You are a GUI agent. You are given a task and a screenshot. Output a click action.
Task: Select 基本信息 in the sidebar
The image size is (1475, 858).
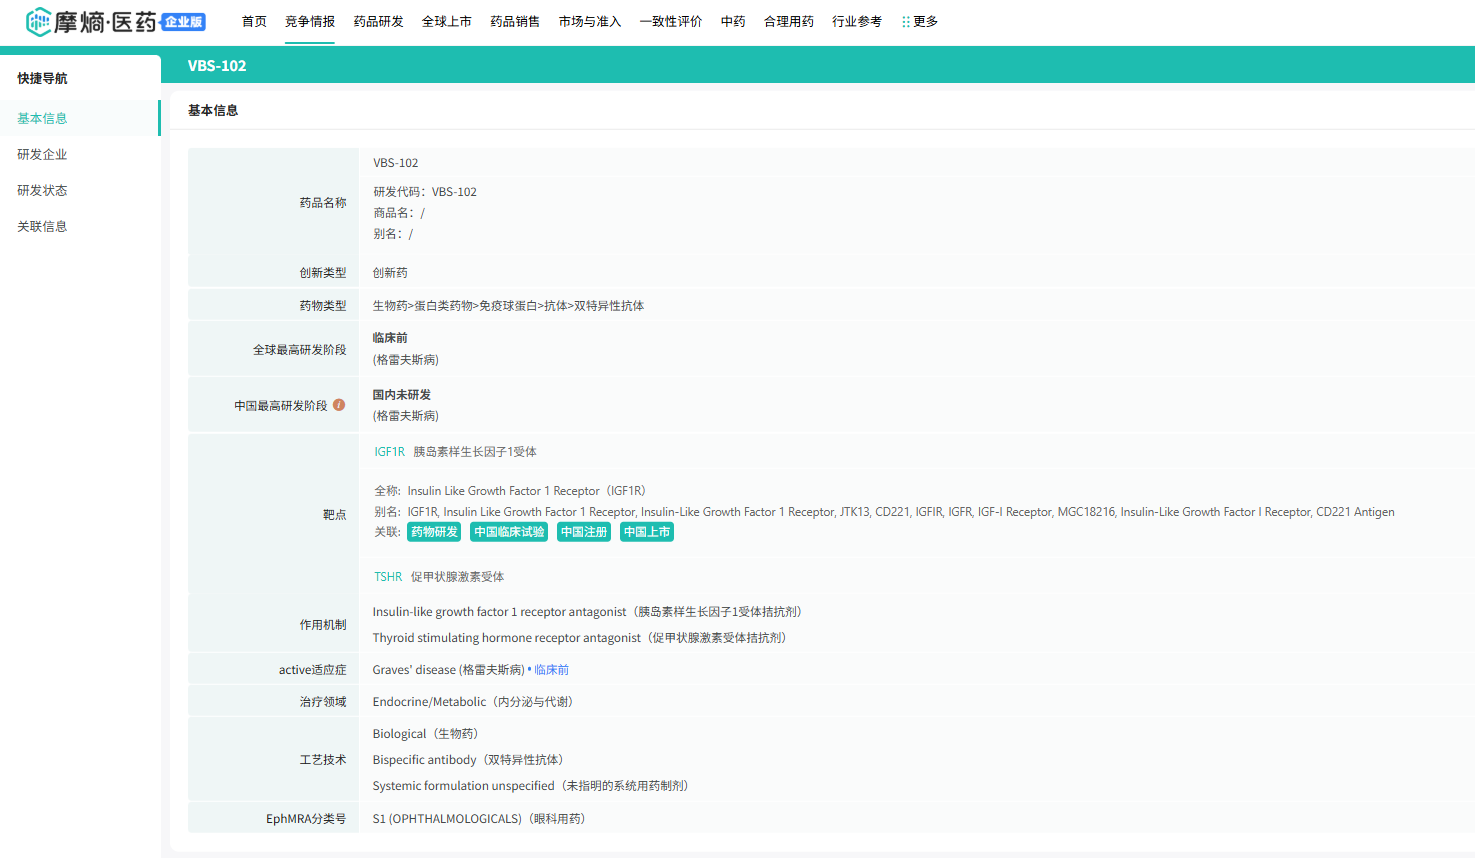[42, 118]
